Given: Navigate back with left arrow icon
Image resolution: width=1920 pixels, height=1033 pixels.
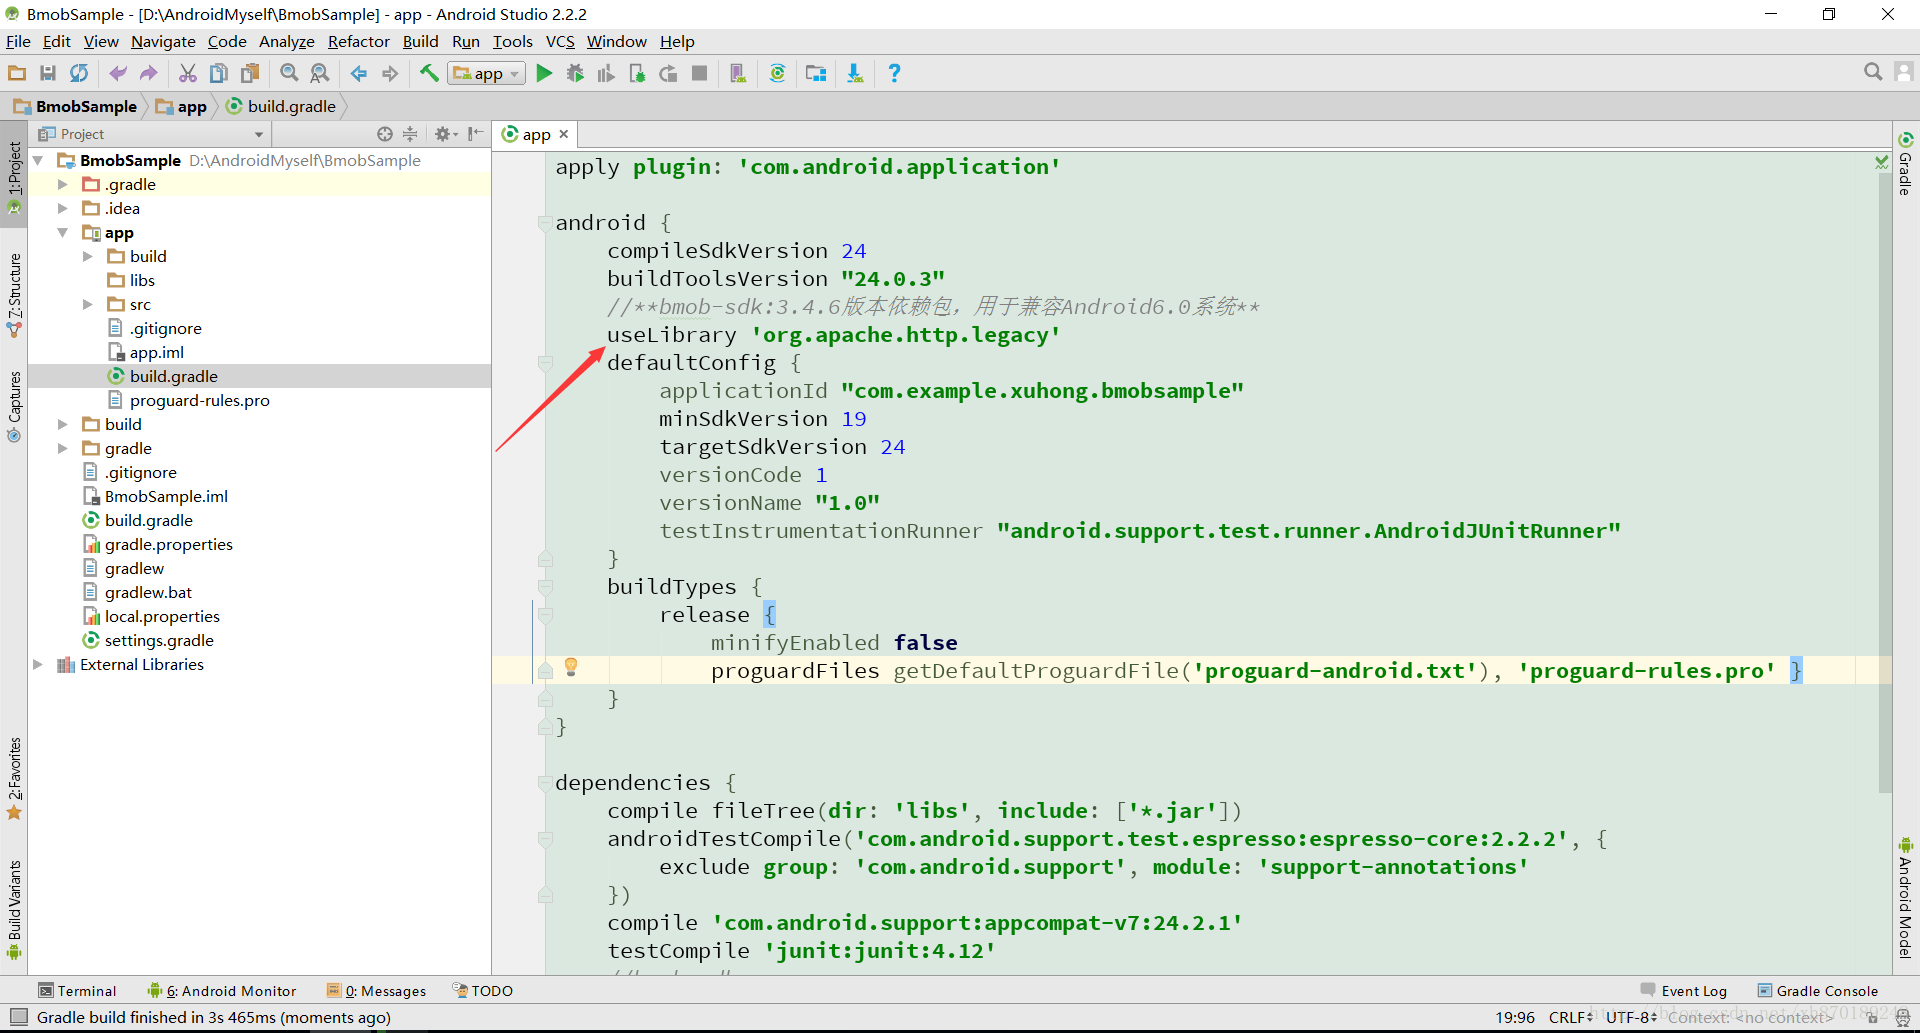Looking at the screenshot, I should (x=359, y=73).
